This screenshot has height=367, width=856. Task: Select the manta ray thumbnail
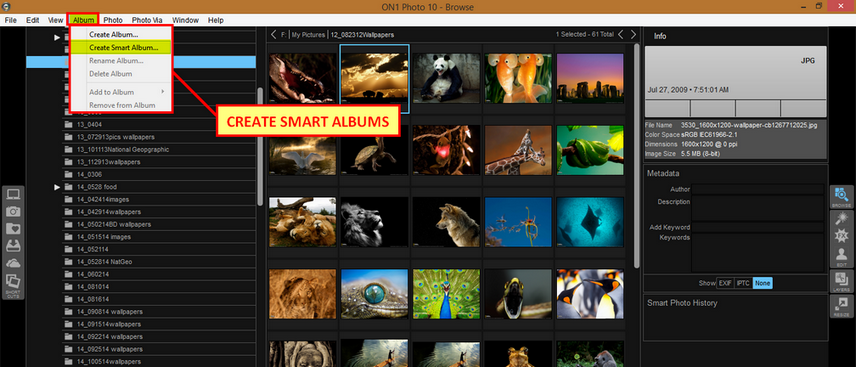coord(590,222)
